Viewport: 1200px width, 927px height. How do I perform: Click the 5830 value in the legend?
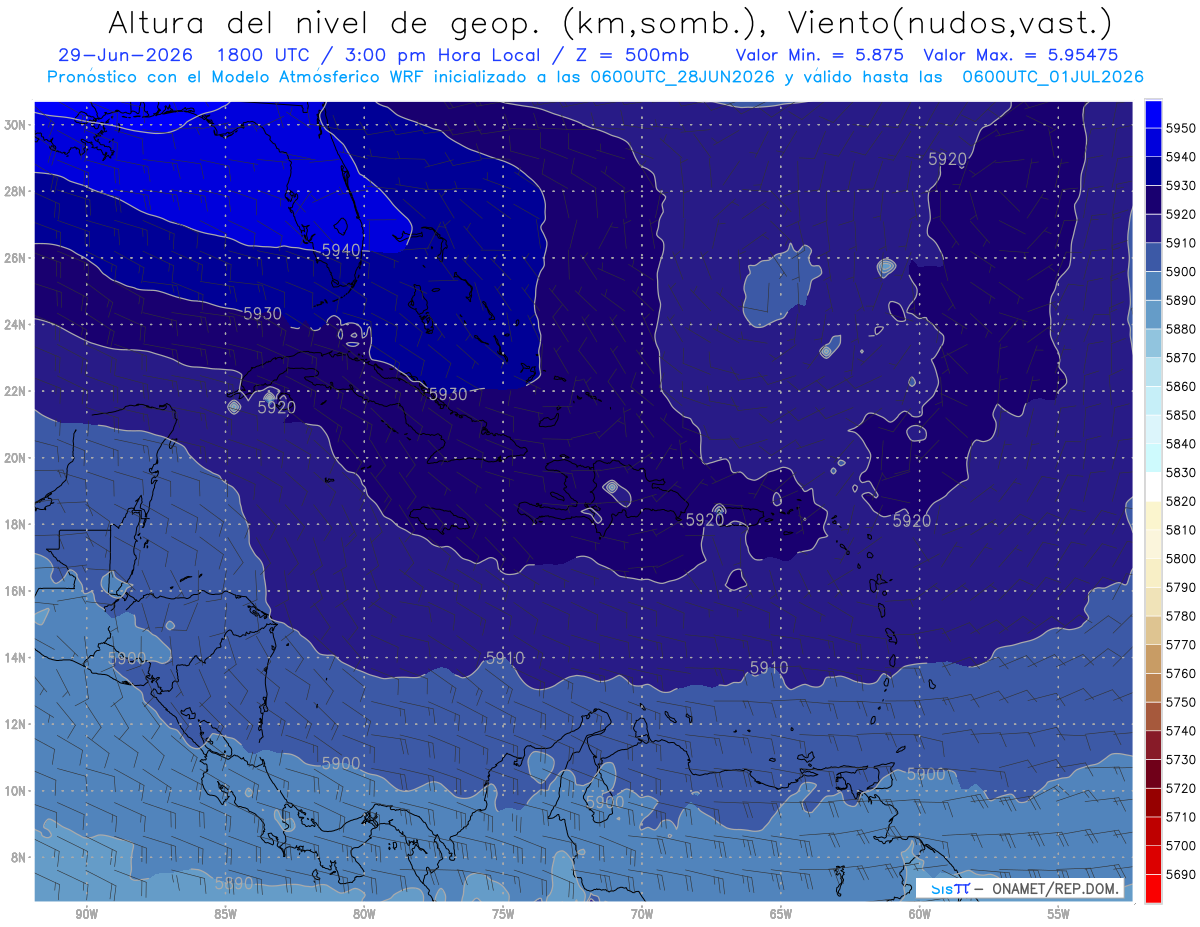coord(1181,472)
